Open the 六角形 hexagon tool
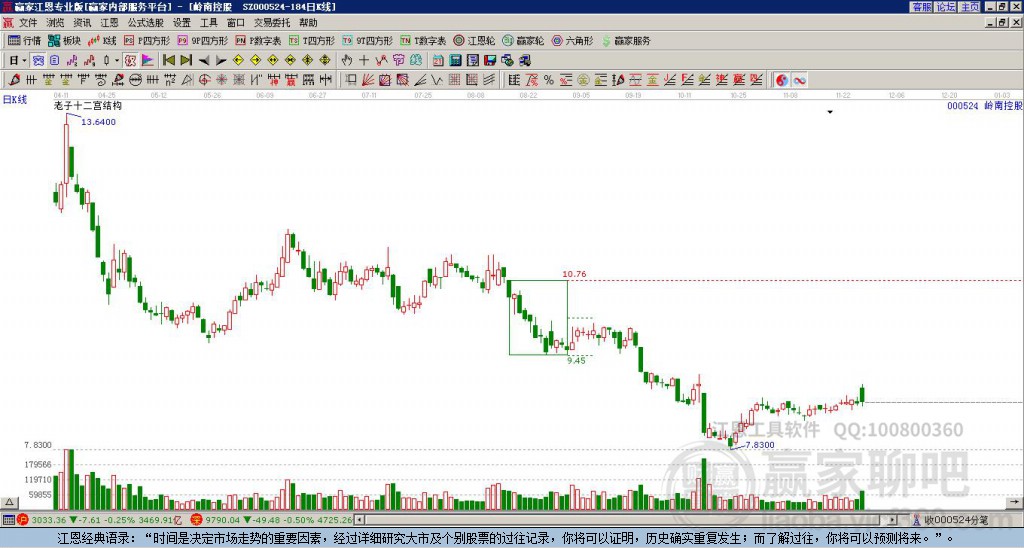 (x=573, y=40)
